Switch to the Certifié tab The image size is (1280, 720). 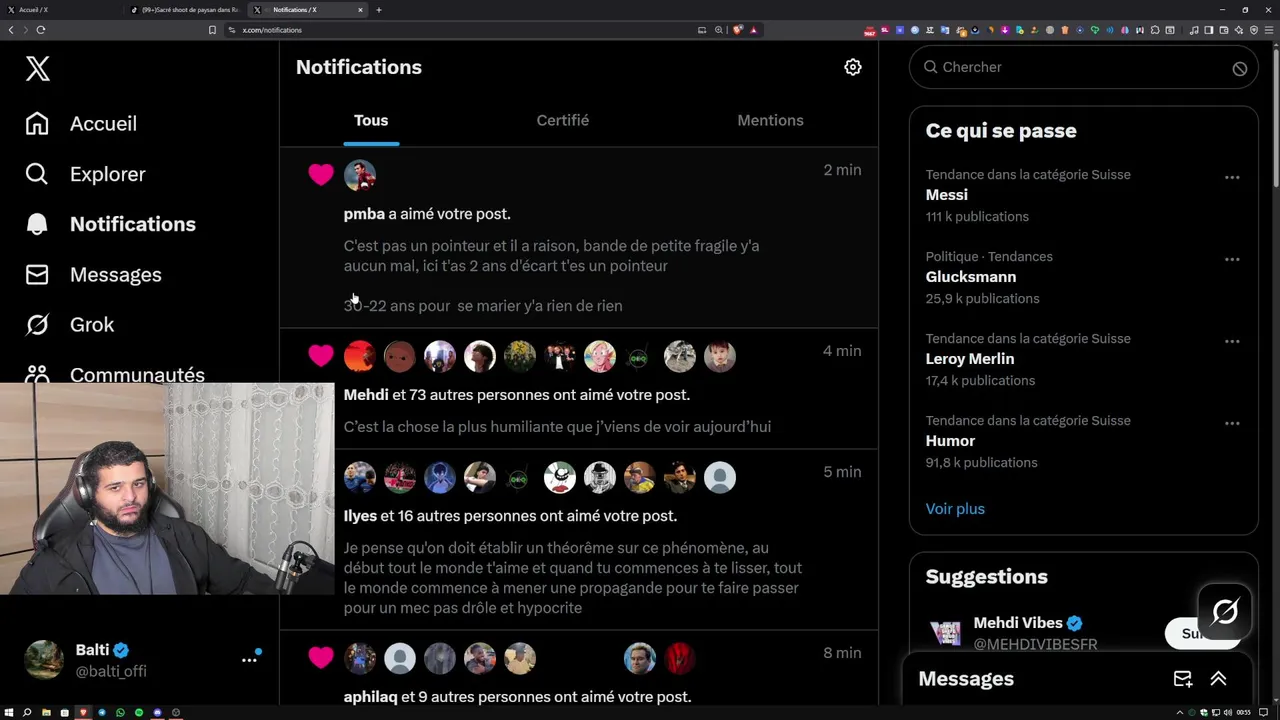[563, 120]
